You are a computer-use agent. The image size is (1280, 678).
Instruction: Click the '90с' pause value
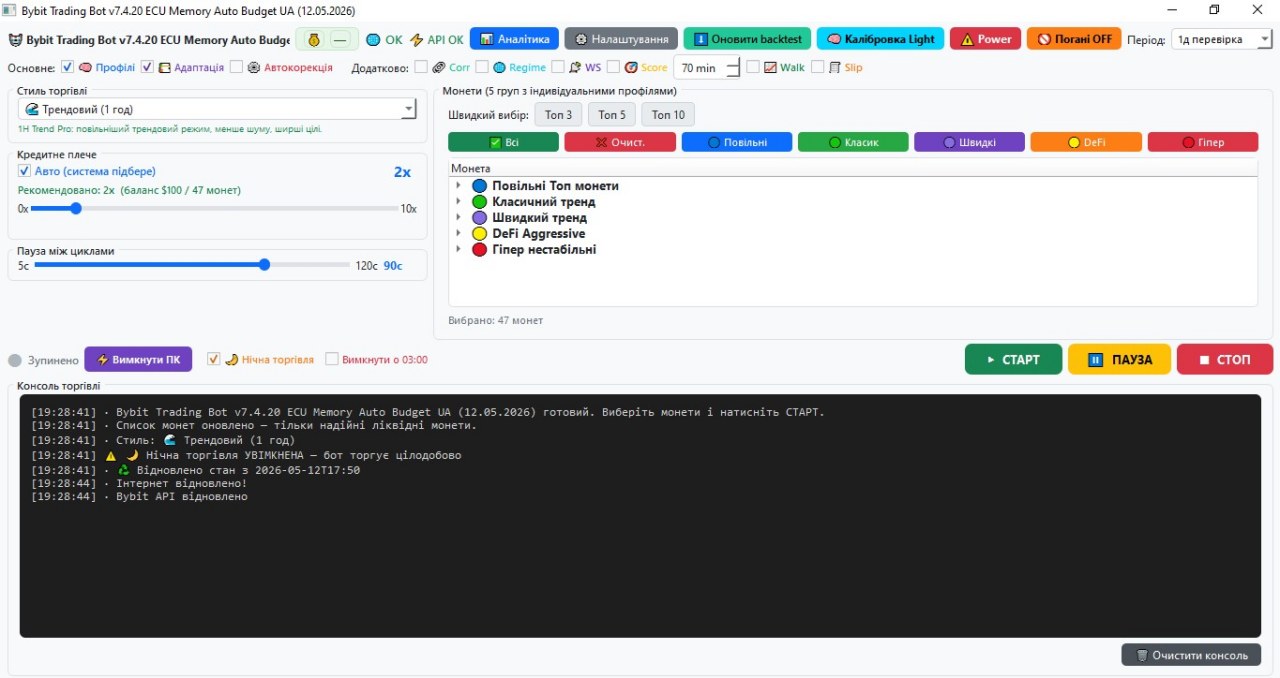pyautogui.click(x=393, y=266)
